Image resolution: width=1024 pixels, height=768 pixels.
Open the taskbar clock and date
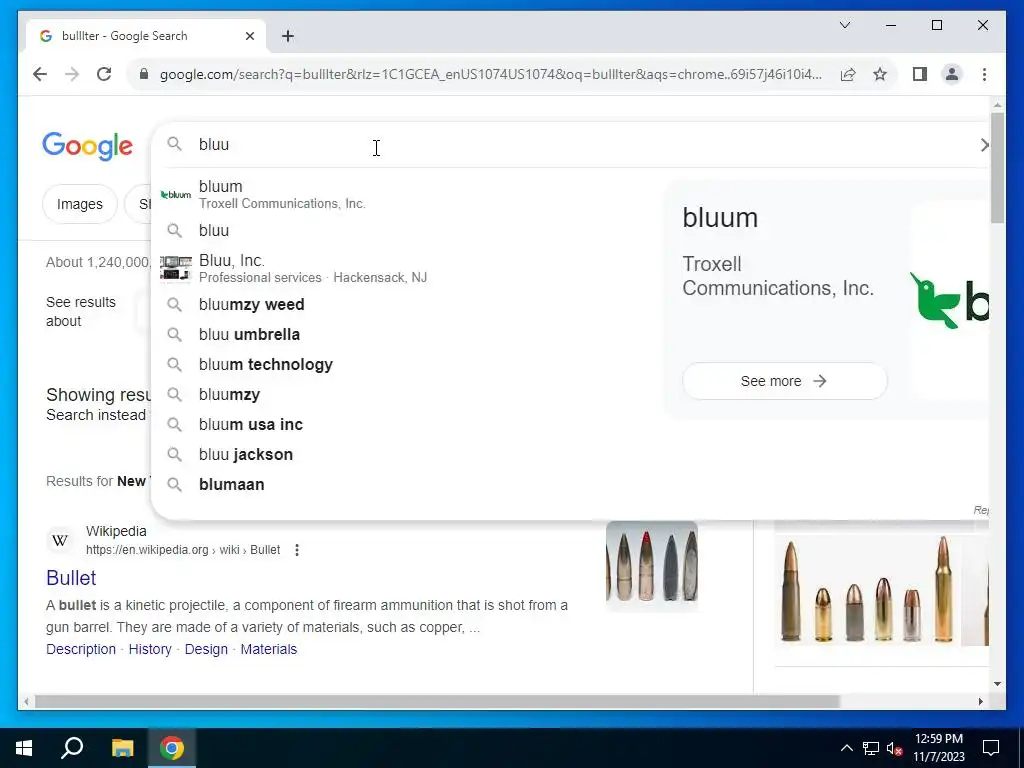point(938,748)
